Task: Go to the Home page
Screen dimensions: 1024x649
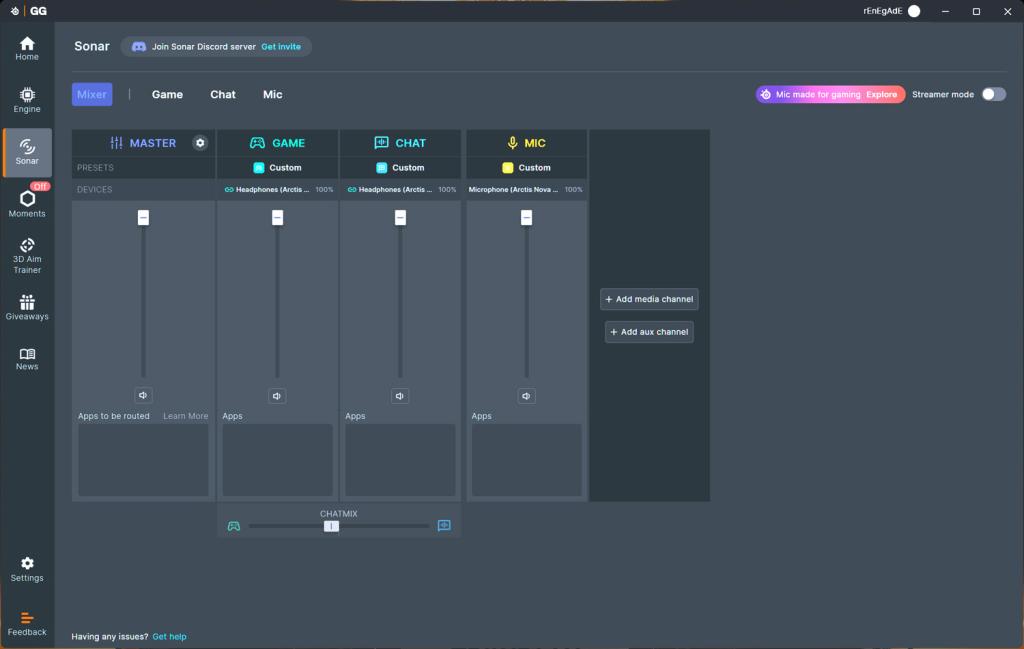Action: [x=27, y=48]
